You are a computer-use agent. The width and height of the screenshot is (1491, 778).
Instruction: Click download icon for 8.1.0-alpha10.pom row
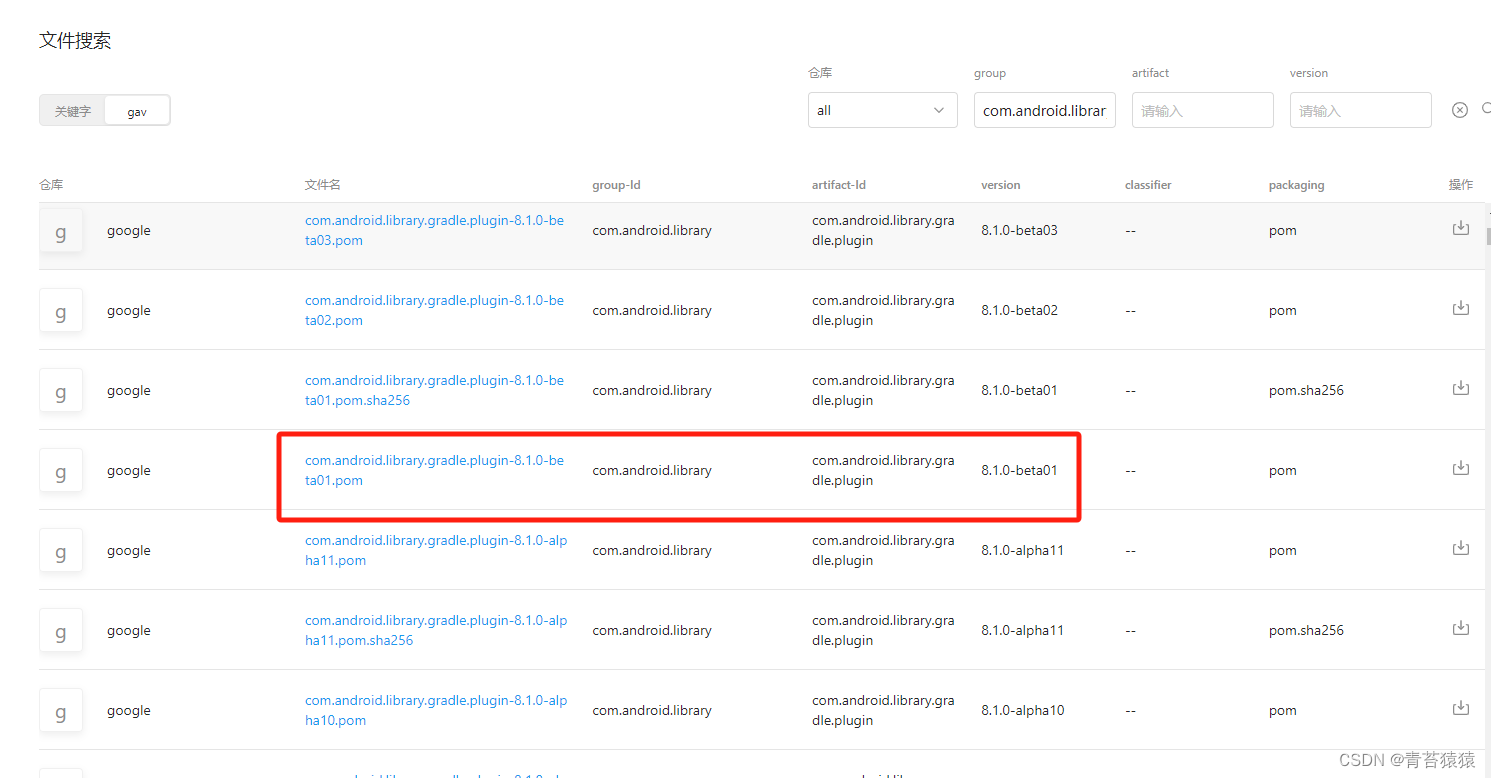[x=1461, y=708]
